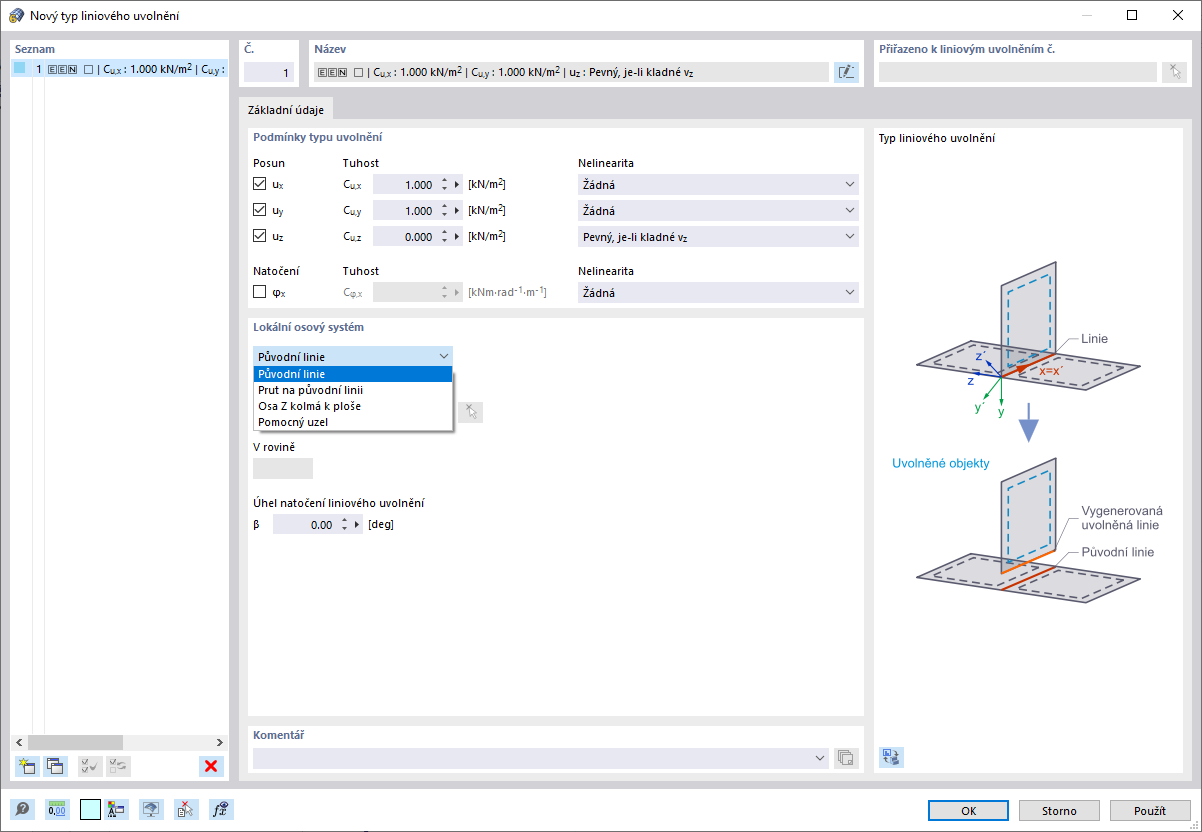This screenshot has width=1202, height=832.
Task: Click the Cu,y stiffness stepper arrows
Action: 444,211
